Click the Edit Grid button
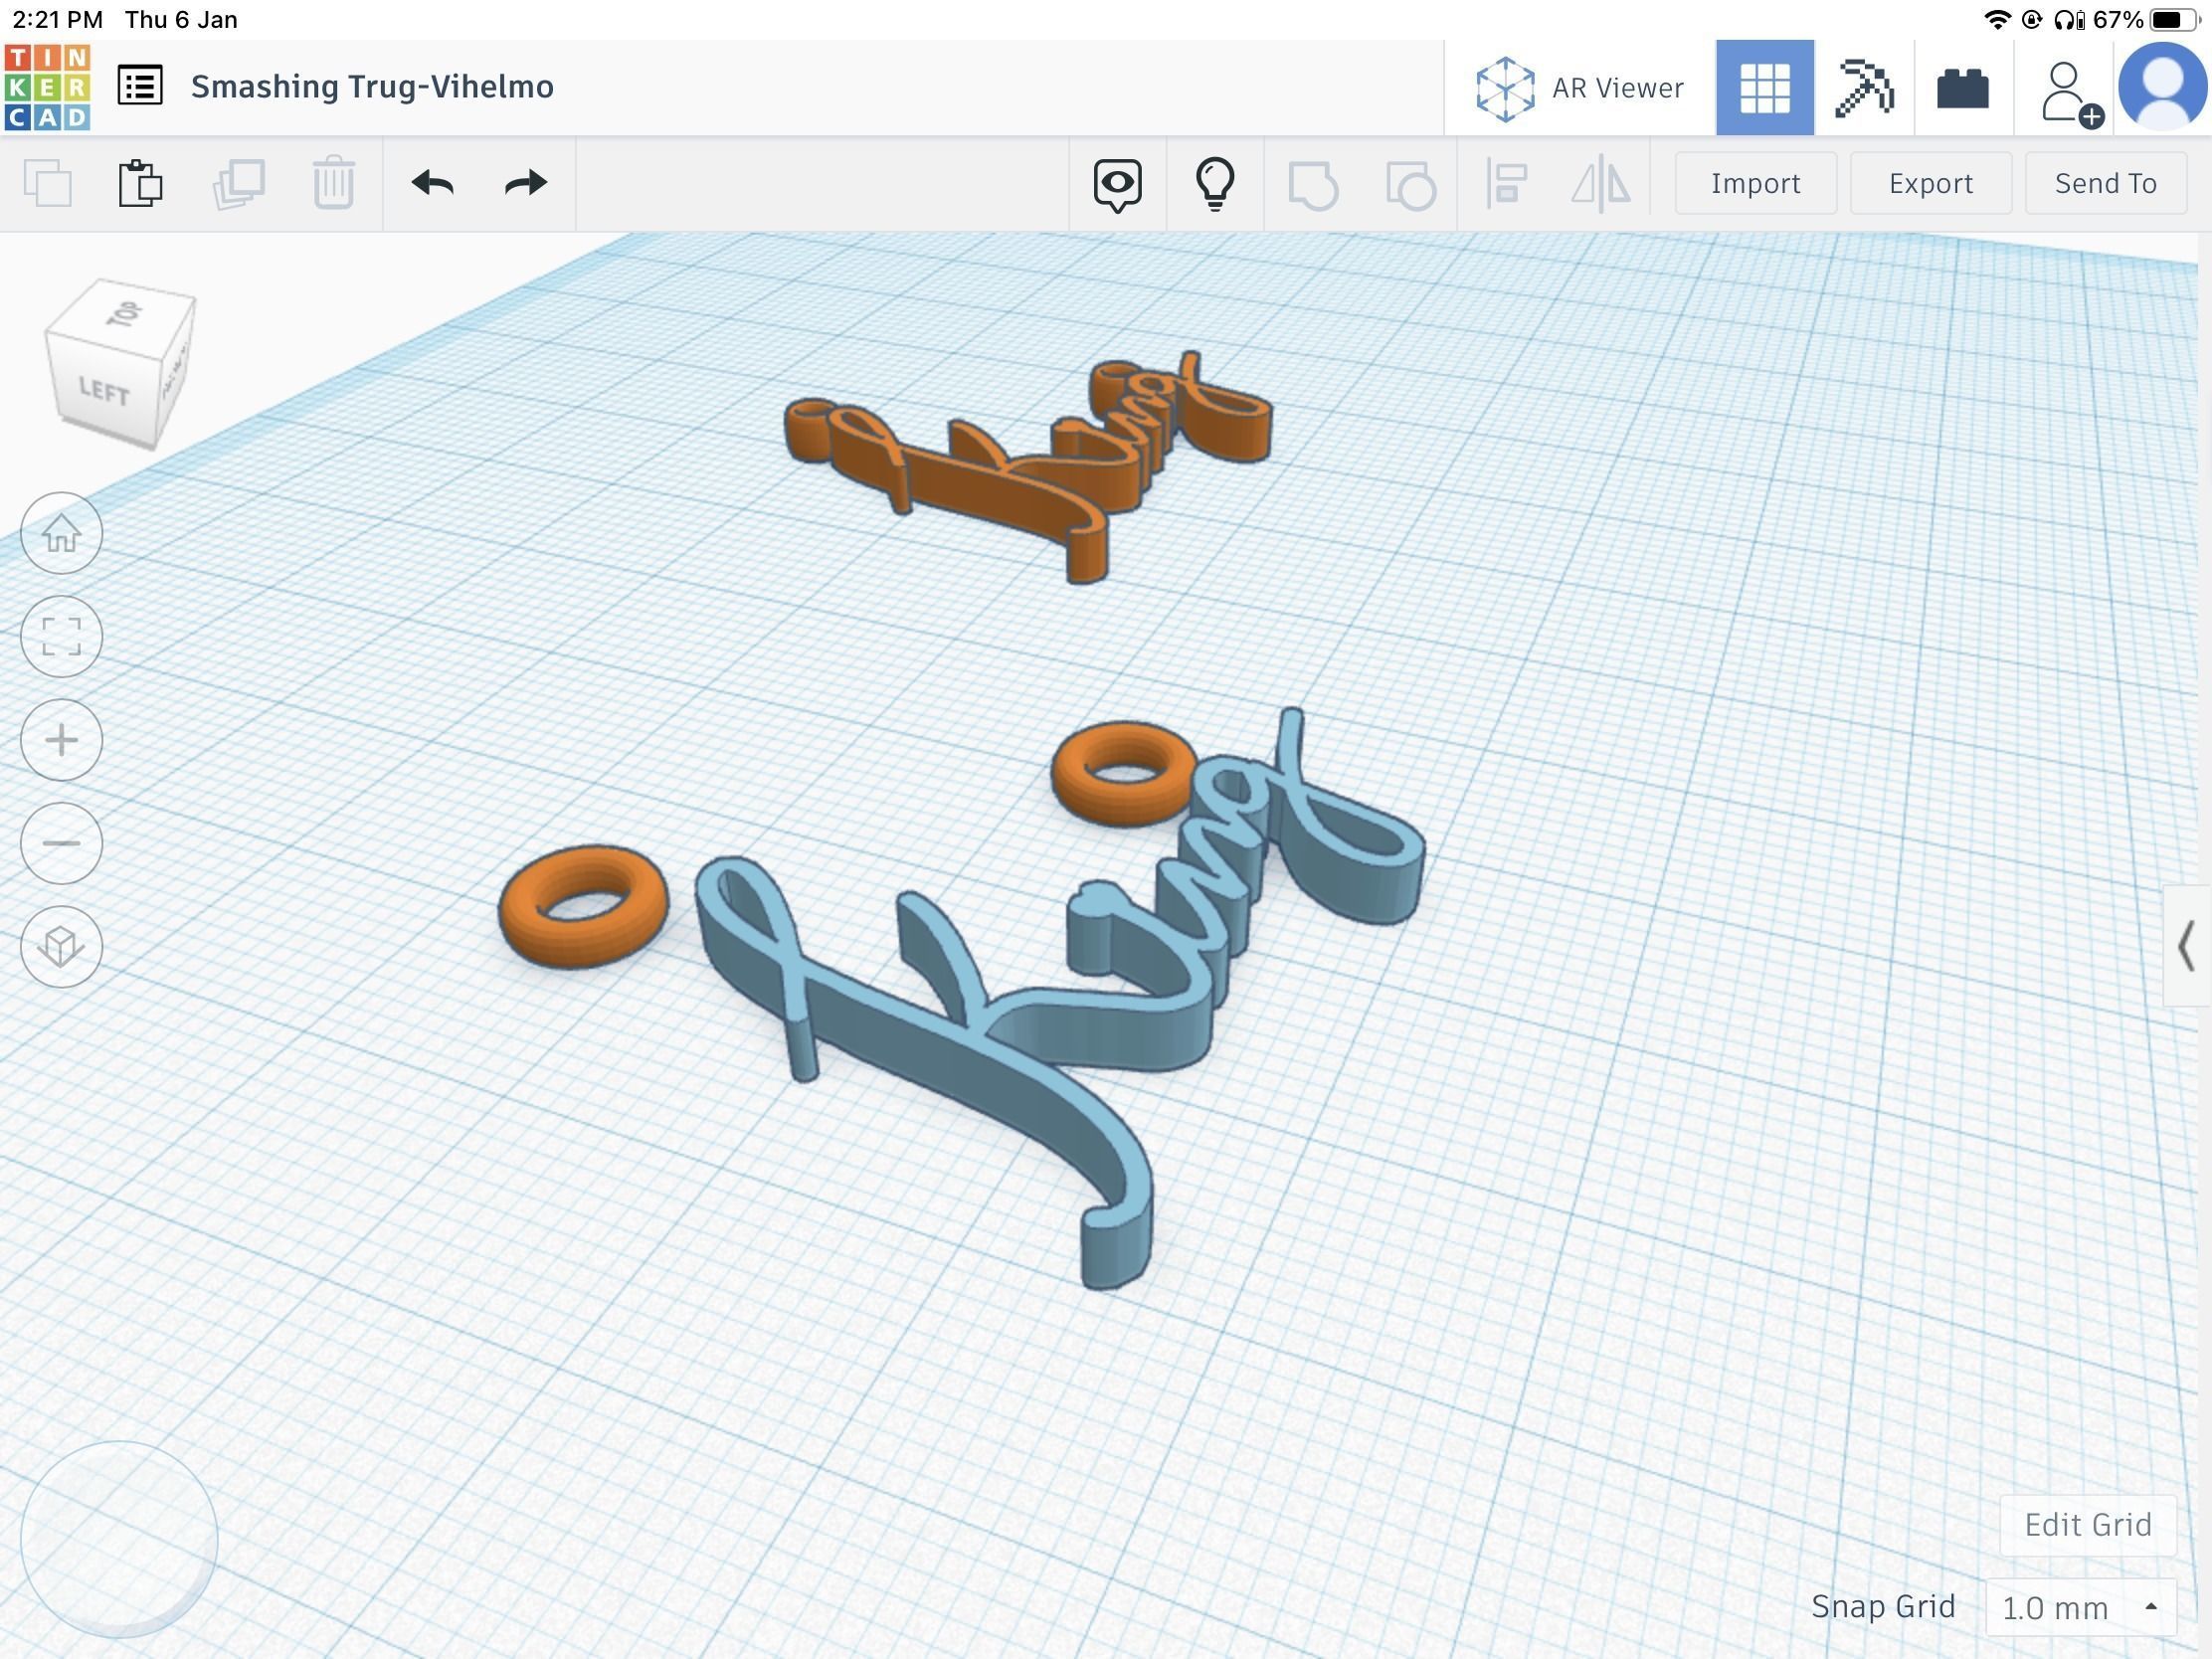2212x1659 pixels. tap(2088, 1525)
